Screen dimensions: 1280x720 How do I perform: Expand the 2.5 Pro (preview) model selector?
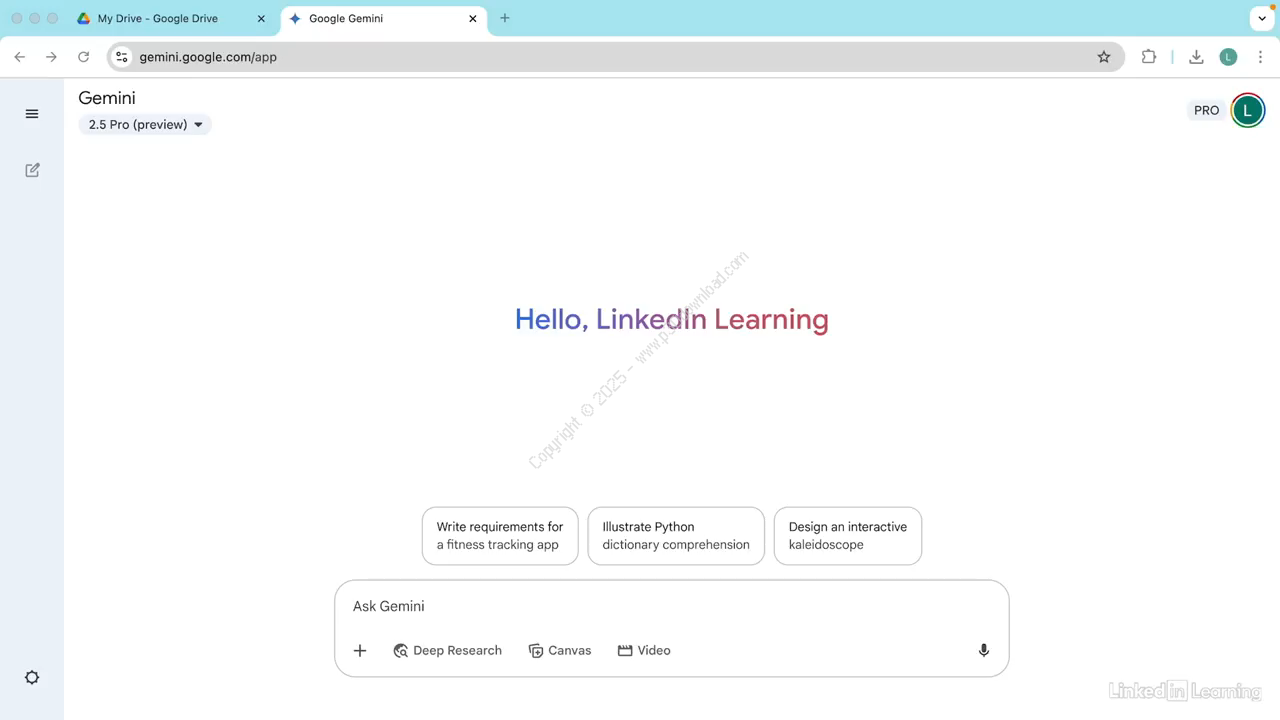(x=145, y=125)
